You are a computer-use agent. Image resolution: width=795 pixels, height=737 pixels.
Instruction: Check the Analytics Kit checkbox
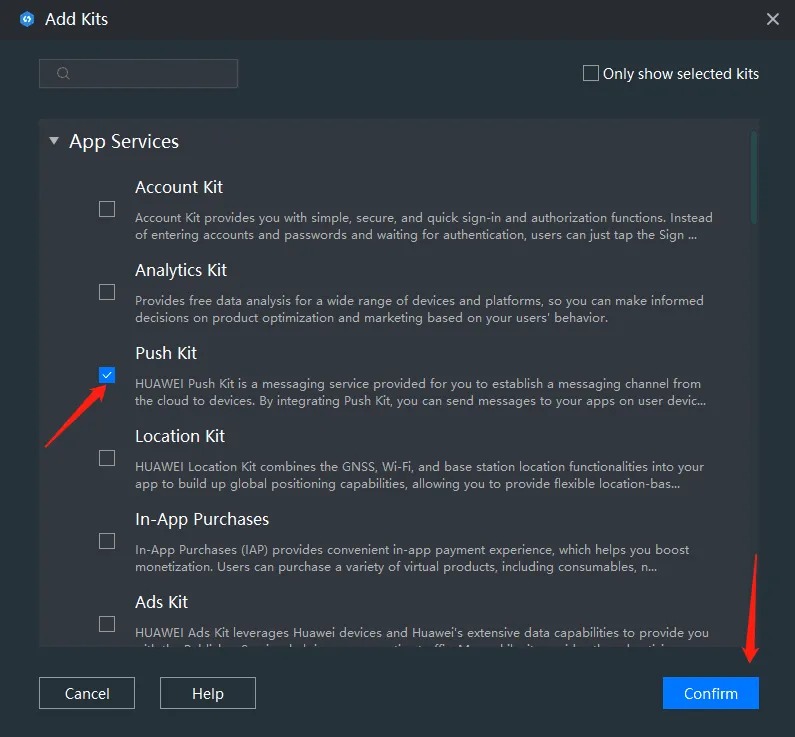click(x=107, y=292)
